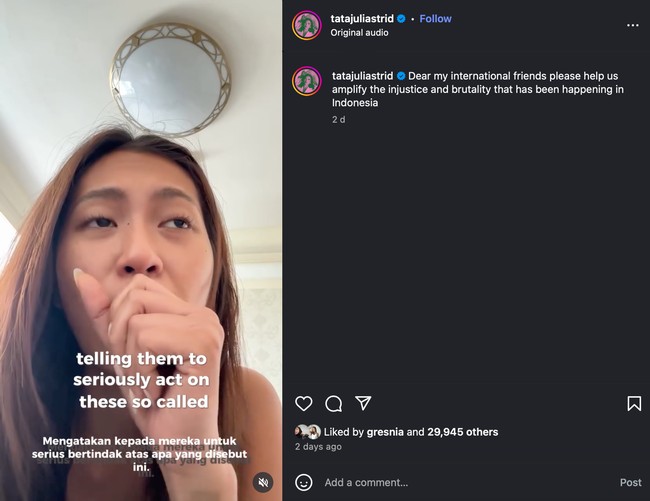Open the profile picture in the post header
The height and width of the screenshot is (501, 650).
(307, 25)
